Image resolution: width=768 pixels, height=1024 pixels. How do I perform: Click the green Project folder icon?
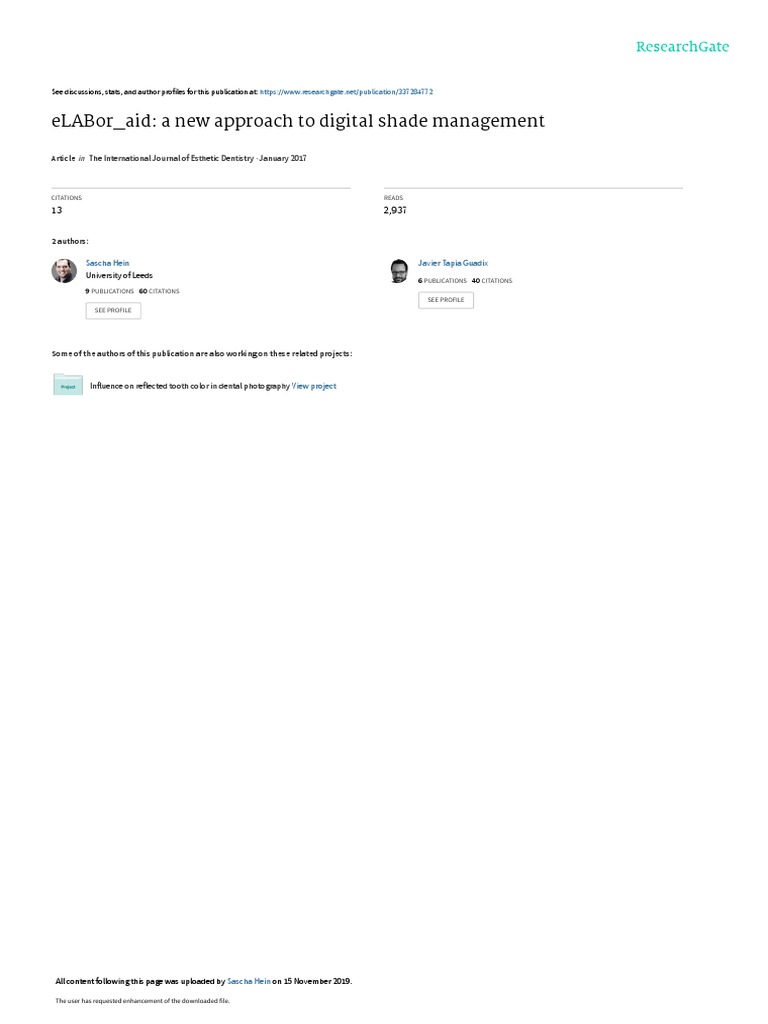pos(68,385)
